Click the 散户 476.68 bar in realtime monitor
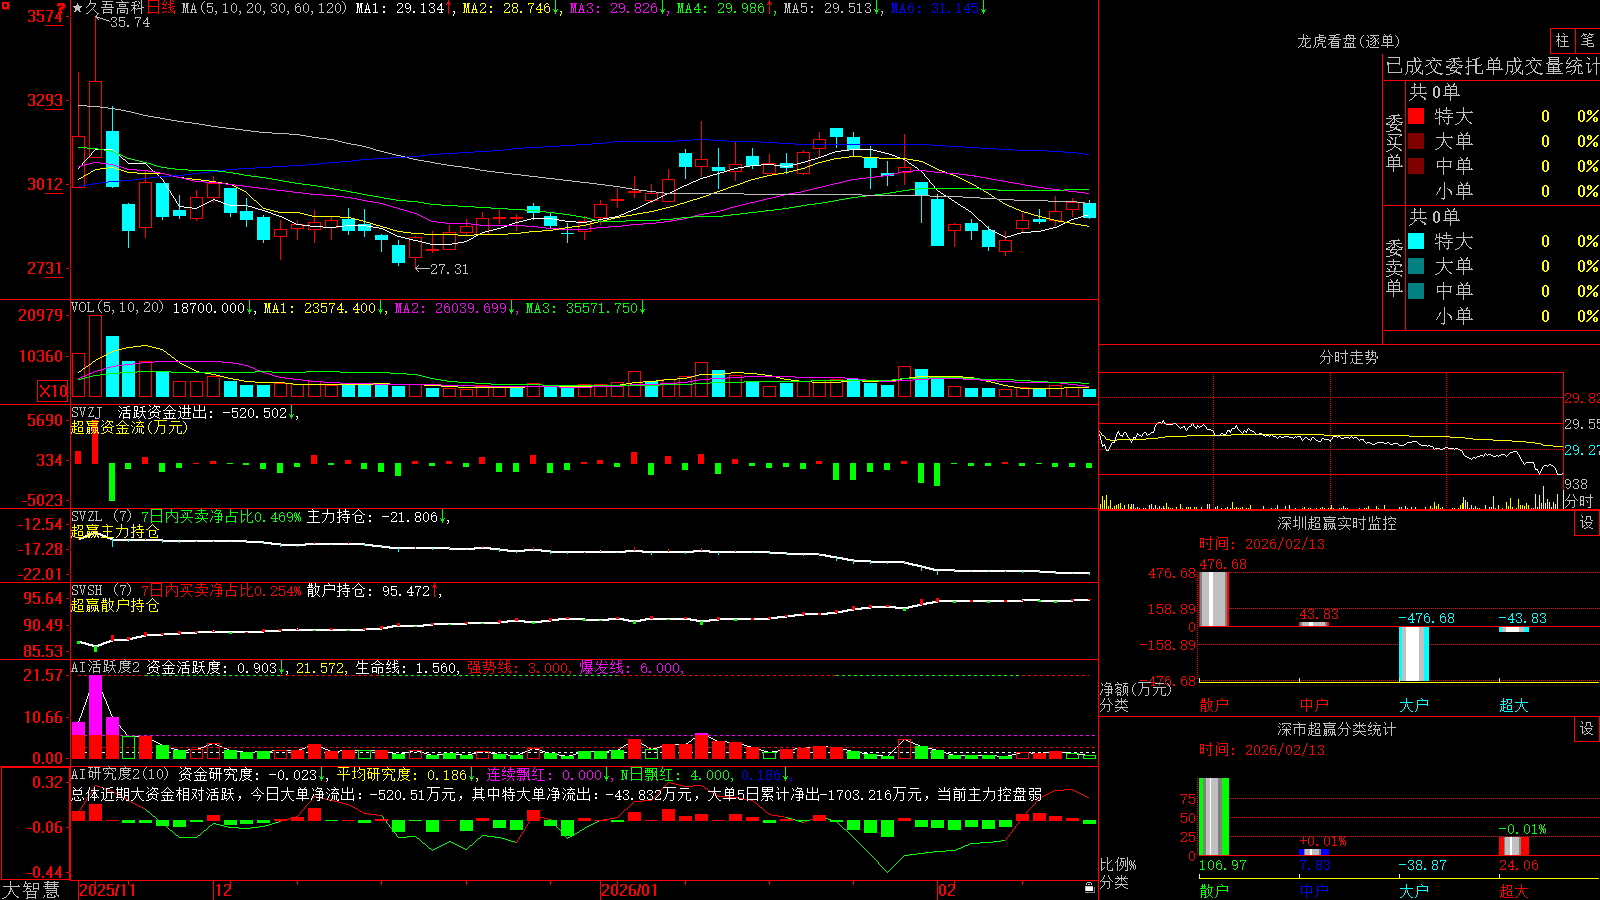The width and height of the screenshot is (1600, 900). 1213,598
